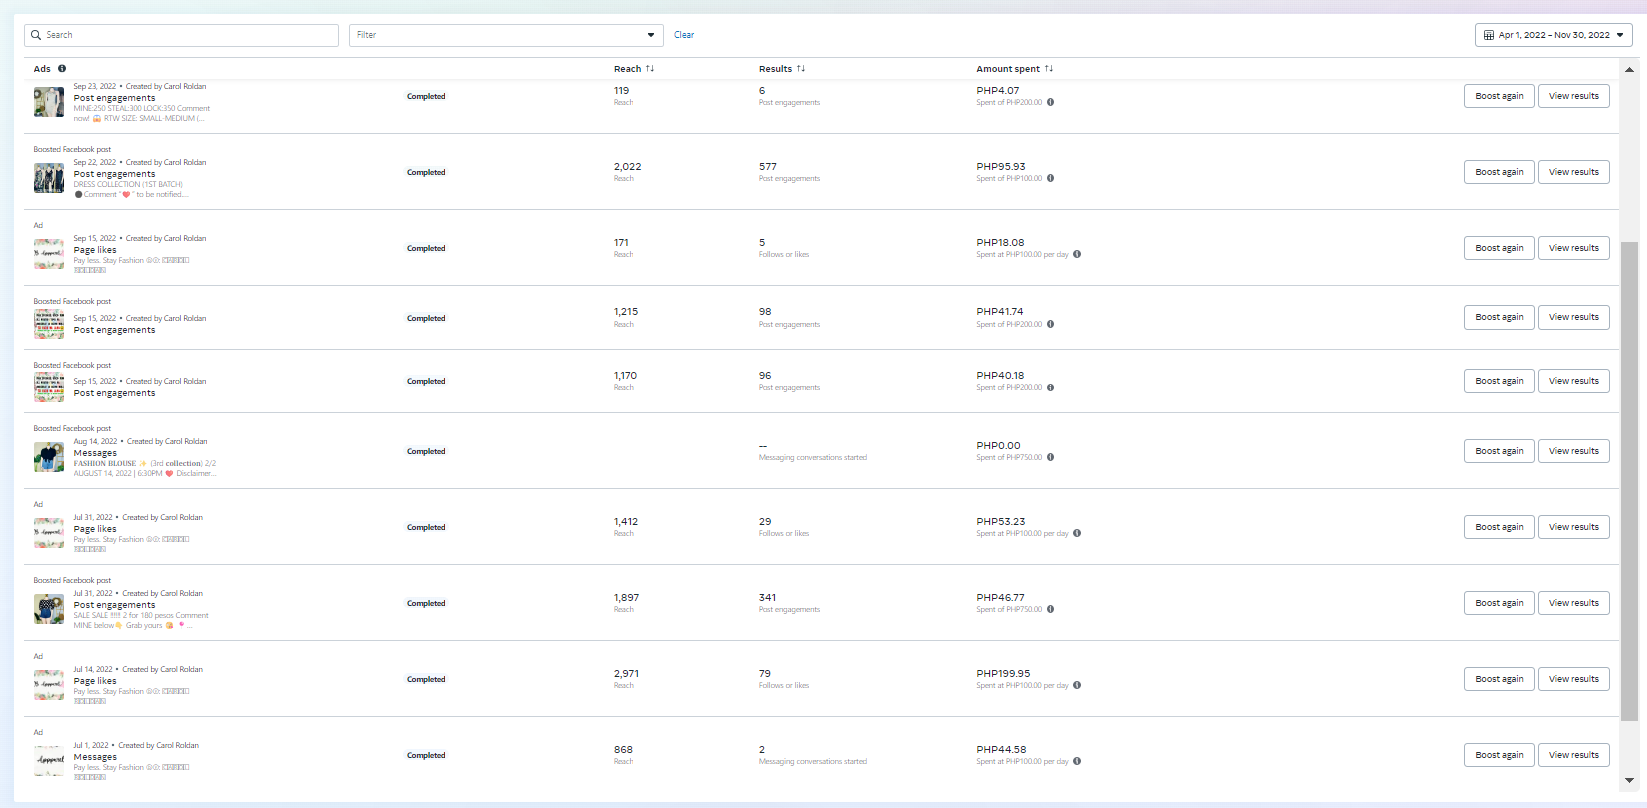Viewport: 1647px width, 808px height.
Task: Sort ads by the Results column arrows
Action: click(x=801, y=69)
